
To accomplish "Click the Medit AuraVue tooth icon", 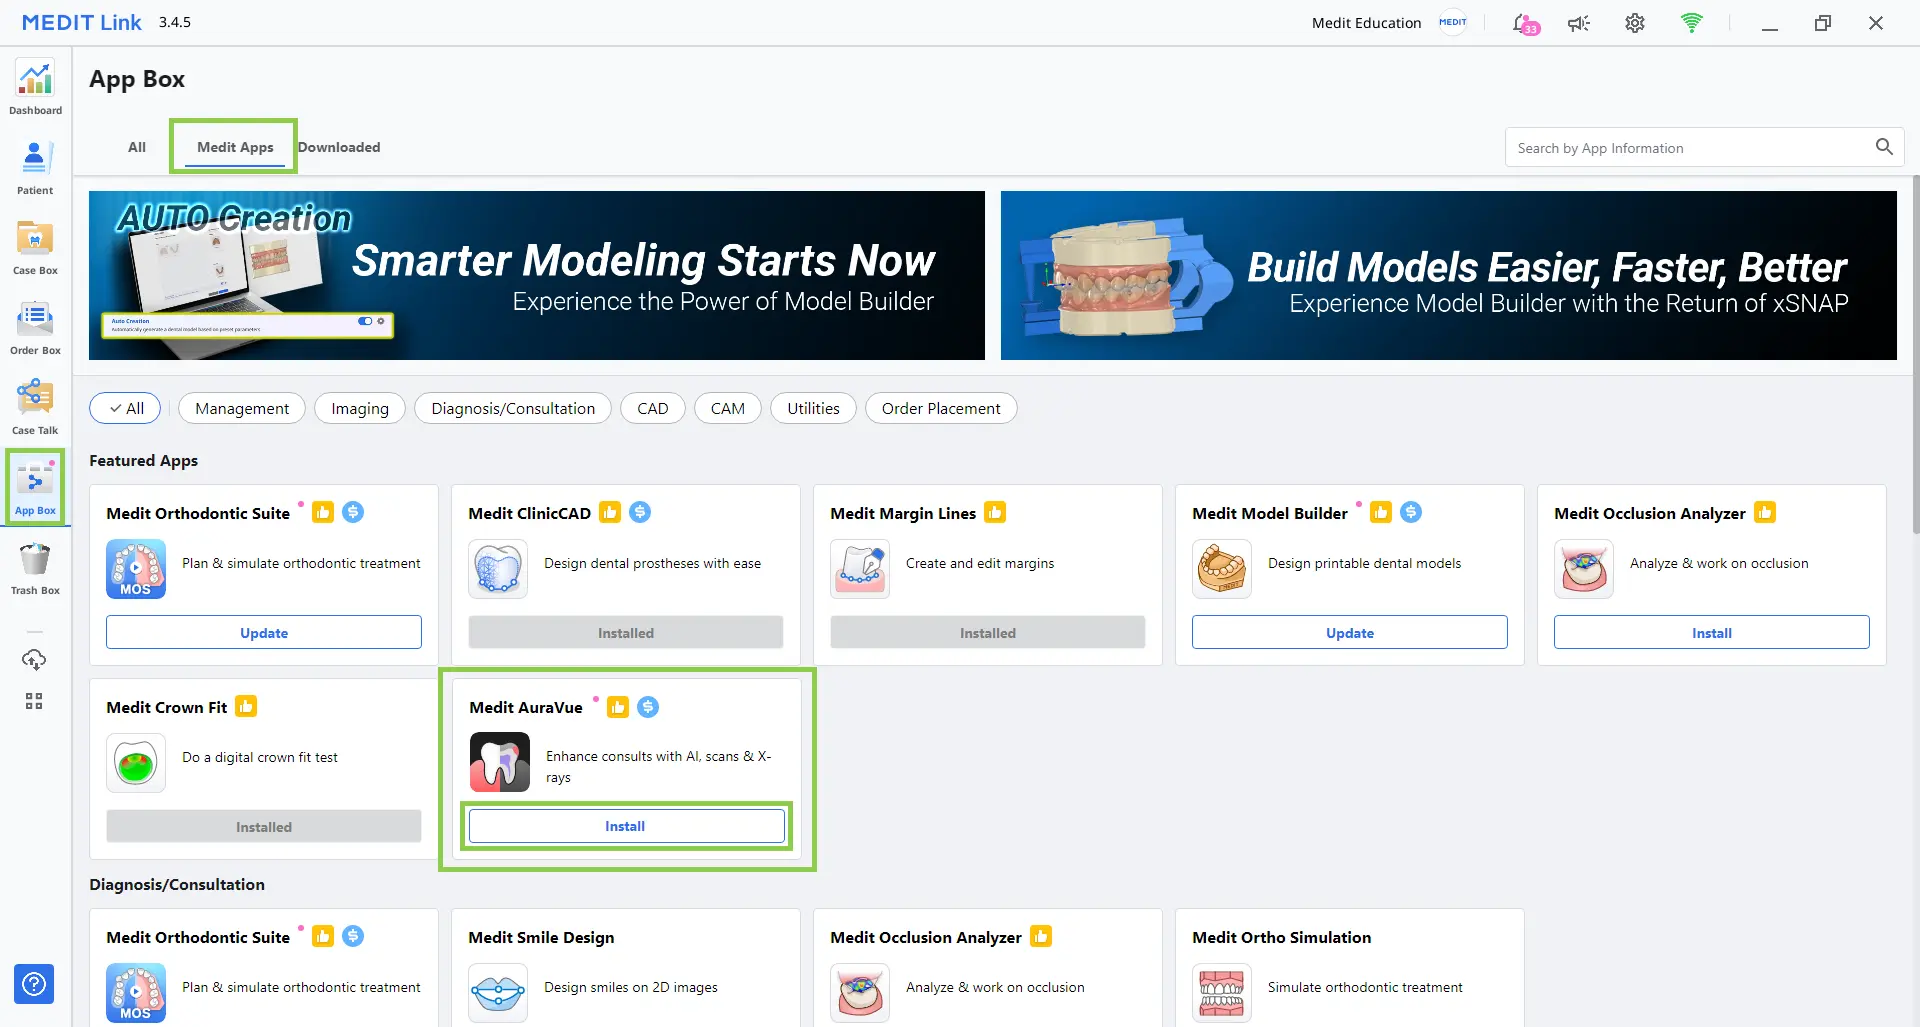I will click(500, 763).
